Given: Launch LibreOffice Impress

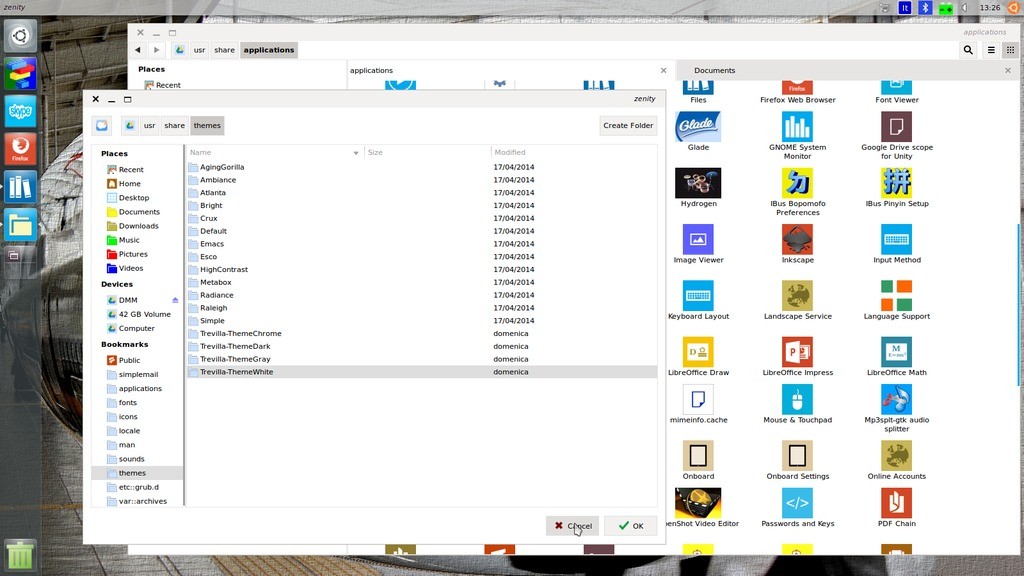Looking at the screenshot, I should coord(797,350).
